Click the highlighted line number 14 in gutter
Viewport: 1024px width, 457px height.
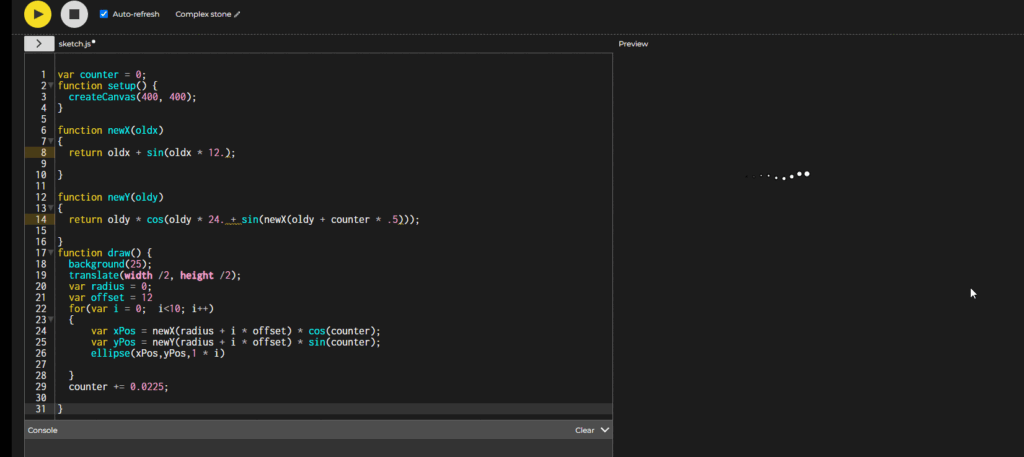coord(41,219)
